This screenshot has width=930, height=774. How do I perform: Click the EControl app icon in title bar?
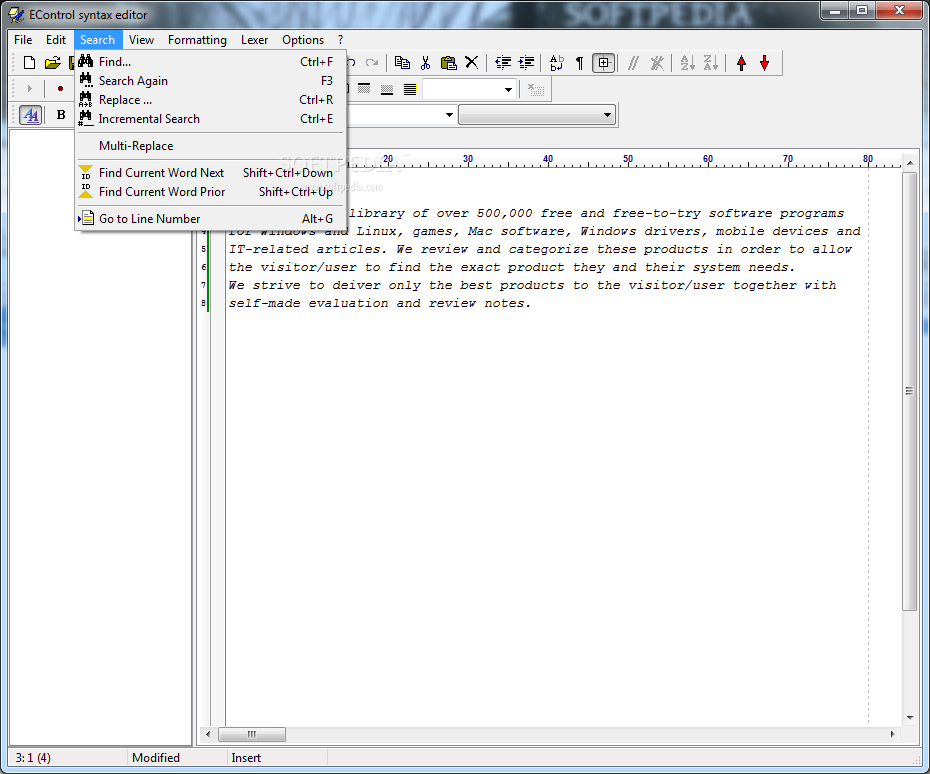[16, 14]
